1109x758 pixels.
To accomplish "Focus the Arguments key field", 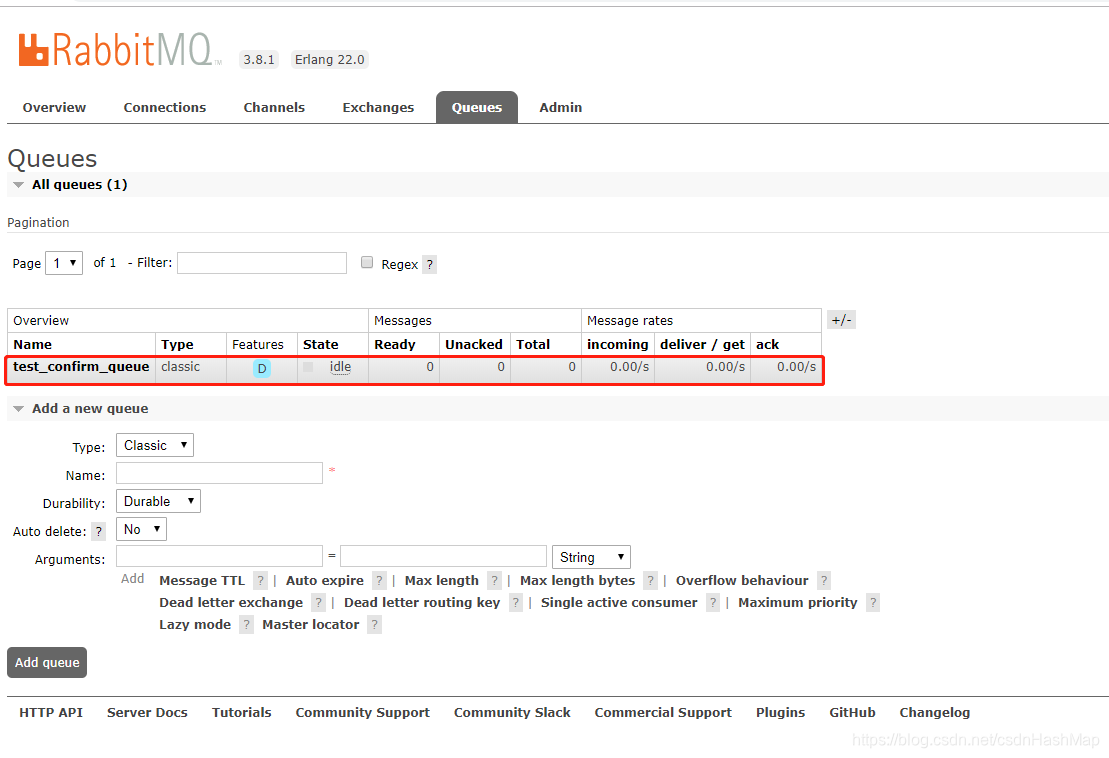I will click(219, 556).
